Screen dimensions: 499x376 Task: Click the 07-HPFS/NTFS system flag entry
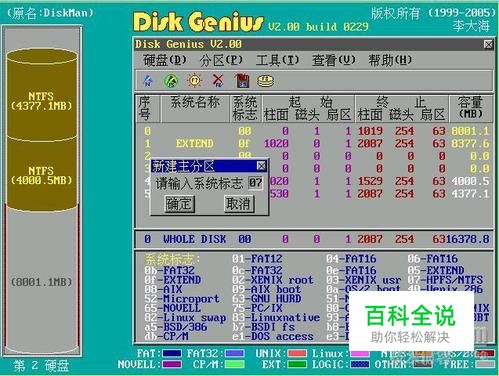point(445,280)
